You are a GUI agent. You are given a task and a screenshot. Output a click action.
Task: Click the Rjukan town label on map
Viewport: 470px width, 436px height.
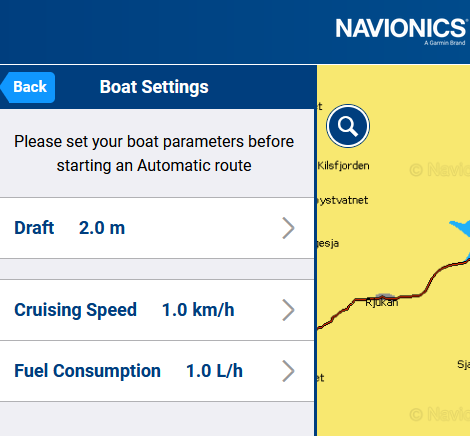click(382, 303)
